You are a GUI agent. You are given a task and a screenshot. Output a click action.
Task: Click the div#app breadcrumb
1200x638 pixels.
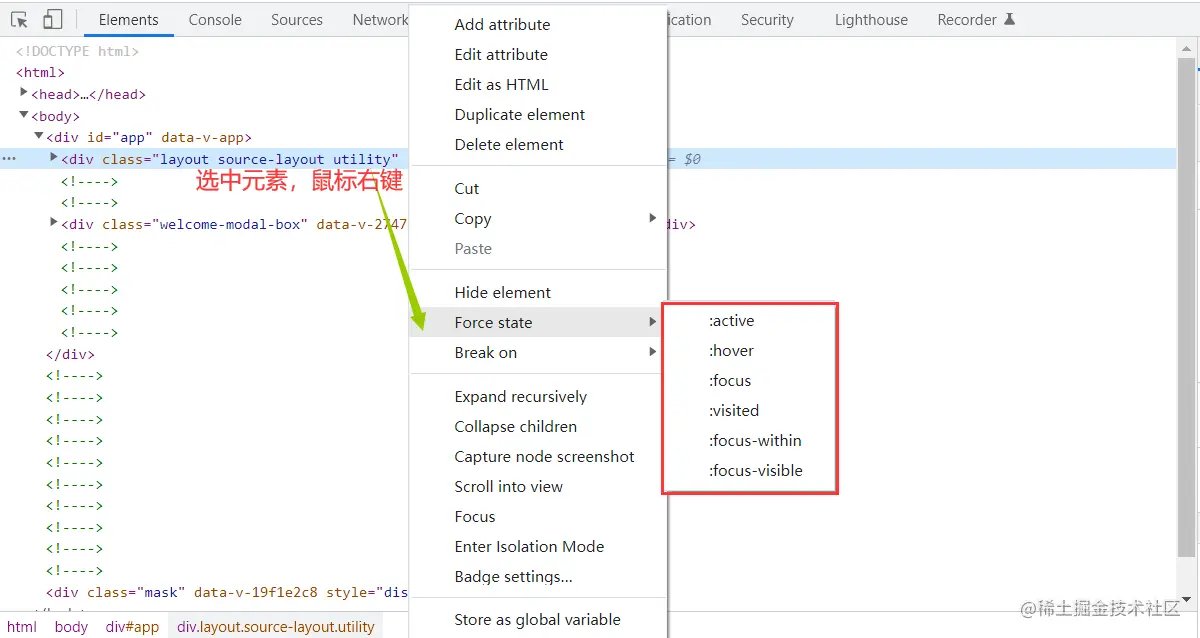(x=133, y=627)
